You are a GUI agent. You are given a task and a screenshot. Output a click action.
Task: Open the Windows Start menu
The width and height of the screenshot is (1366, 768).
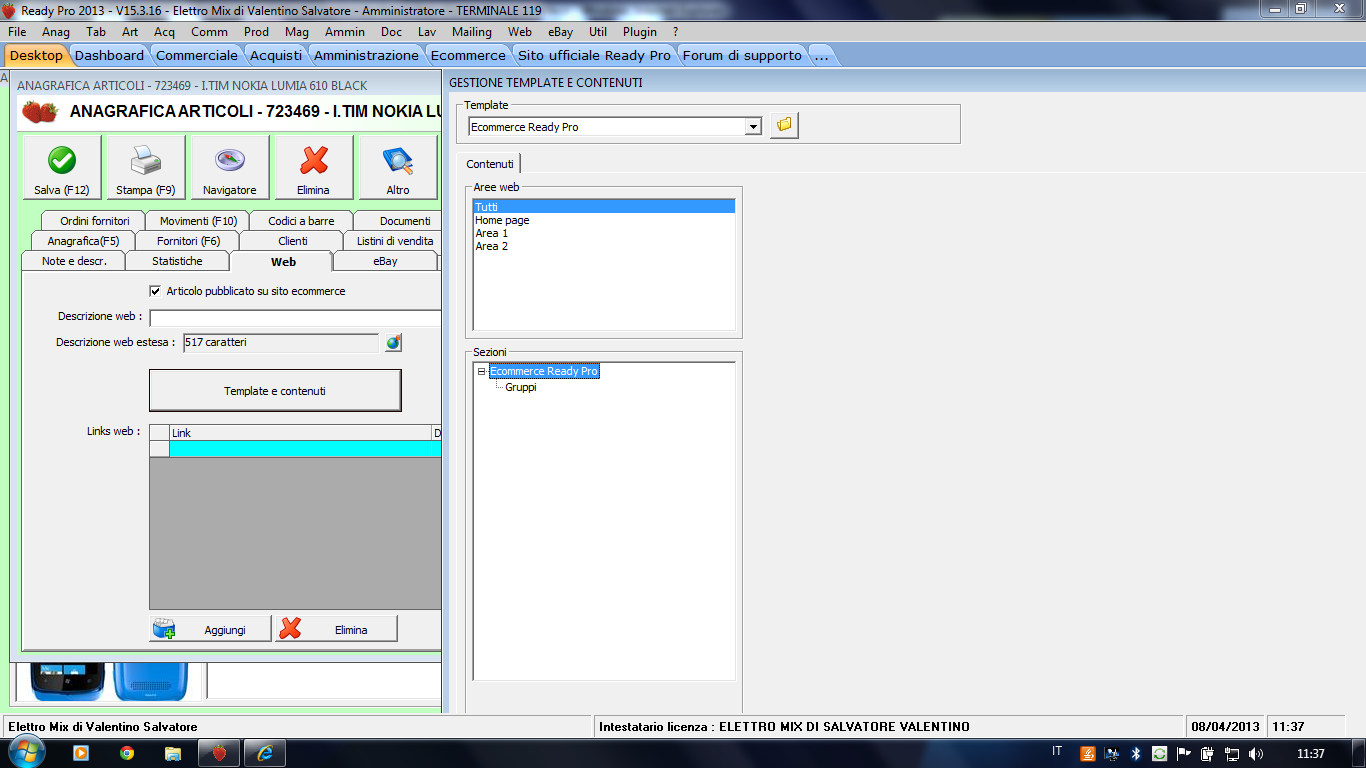[25, 752]
